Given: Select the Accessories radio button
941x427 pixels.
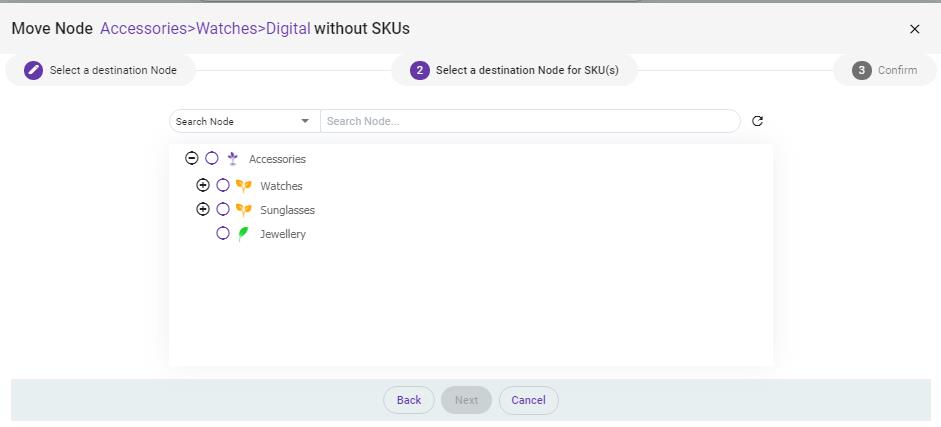Looking at the screenshot, I should [212, 158].
